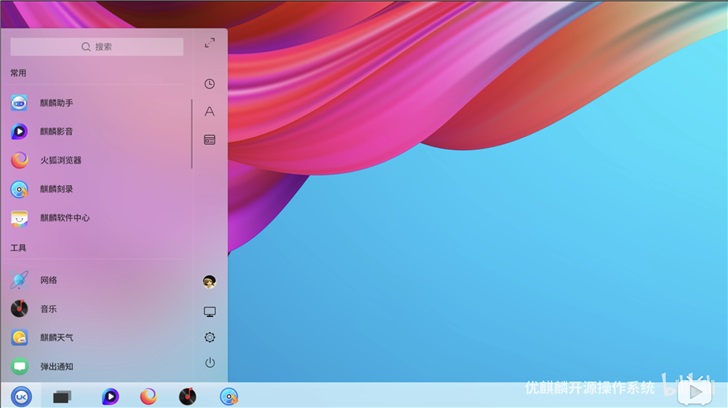Click the 搜索 search field
Screen dimensions: 728x408
[97, 46]
